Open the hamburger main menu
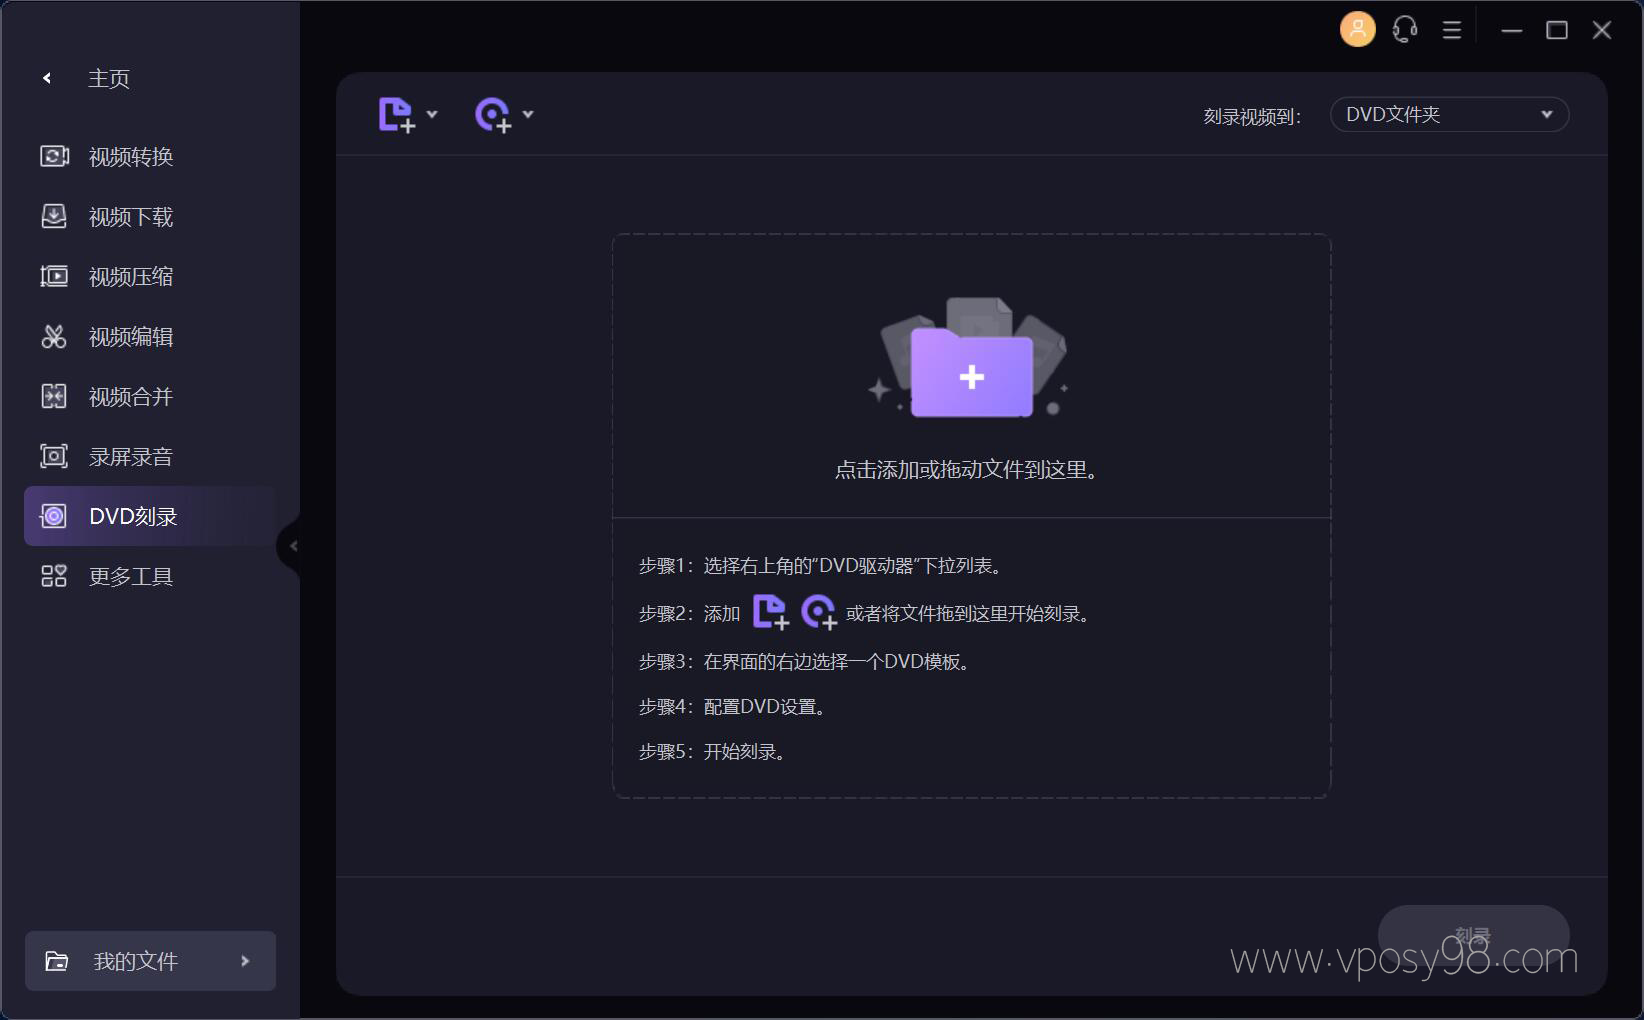 coord(1452,30)
